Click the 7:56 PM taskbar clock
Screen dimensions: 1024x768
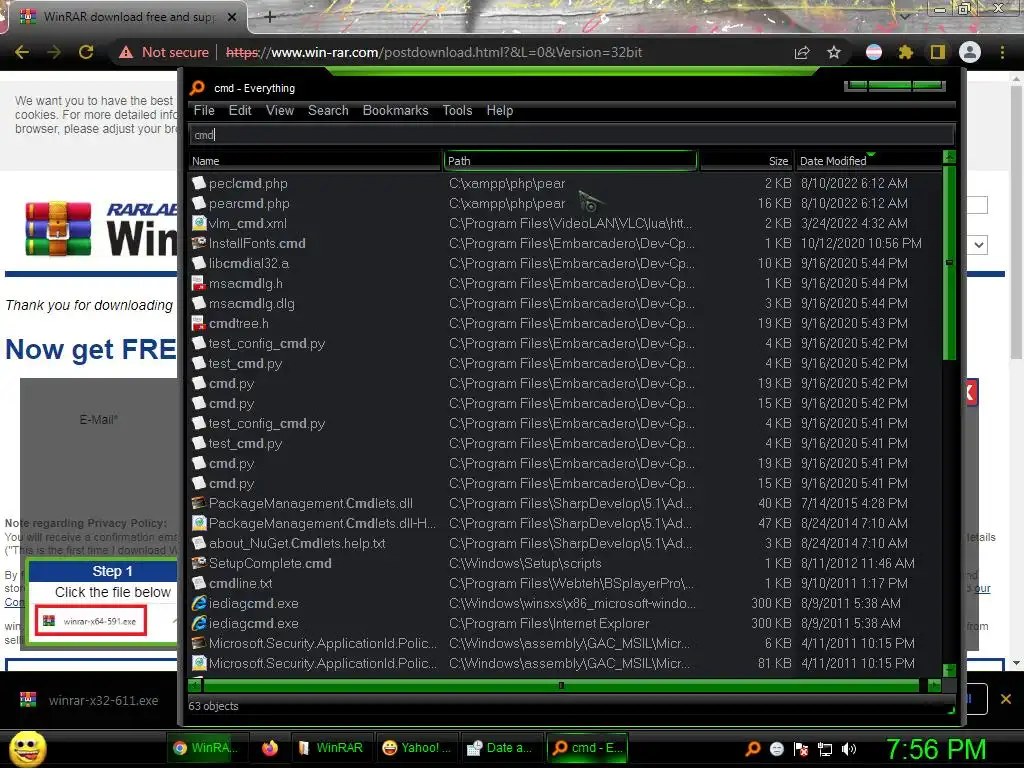(x=935, y=749)
